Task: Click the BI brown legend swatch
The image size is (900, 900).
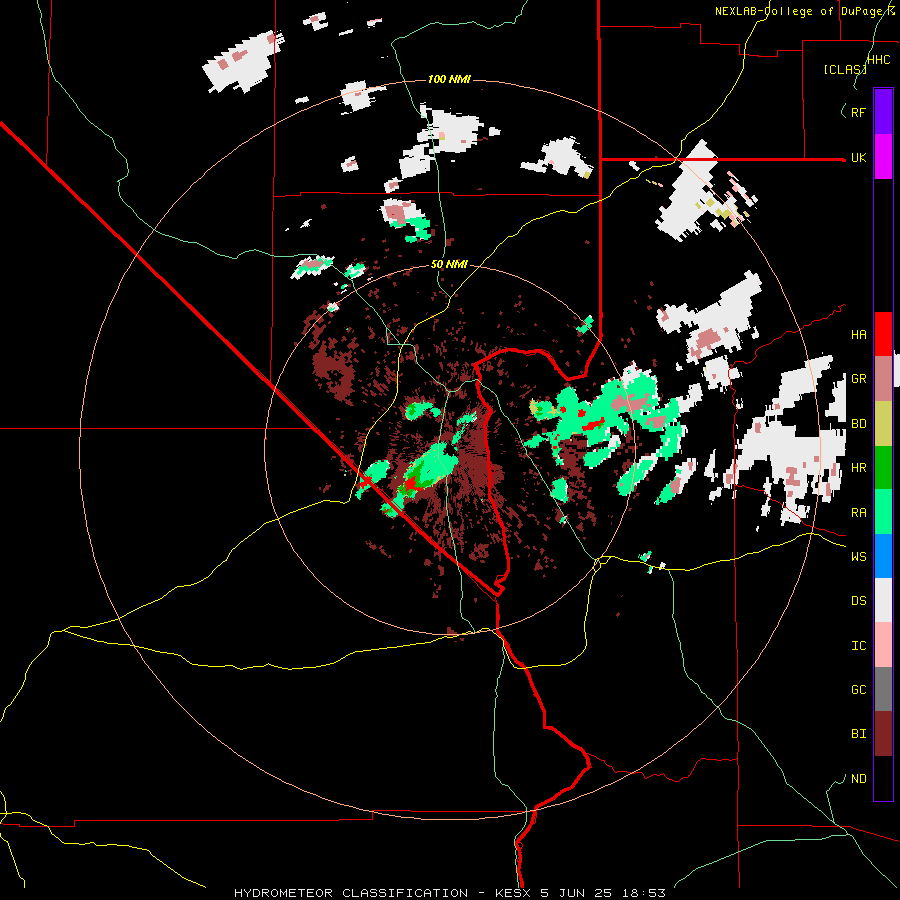Action: coord(883,734)
